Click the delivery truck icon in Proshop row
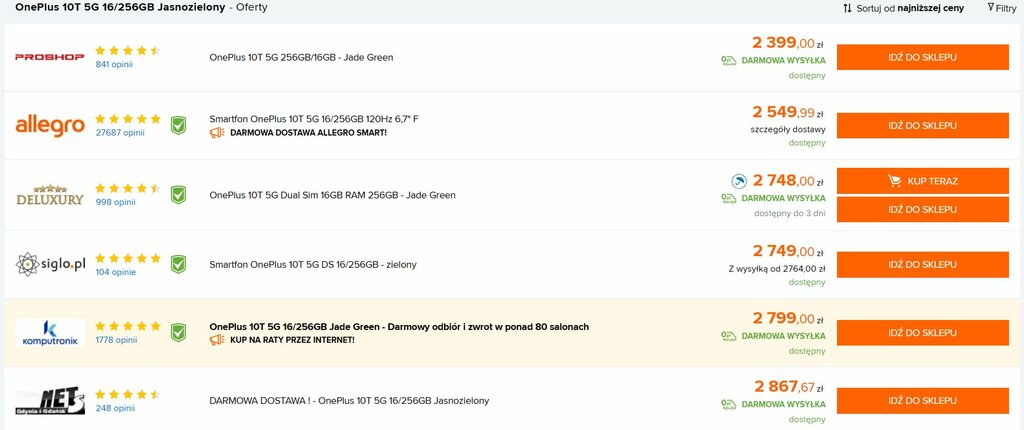1024x430 pixels. click(x=728, y=61)
